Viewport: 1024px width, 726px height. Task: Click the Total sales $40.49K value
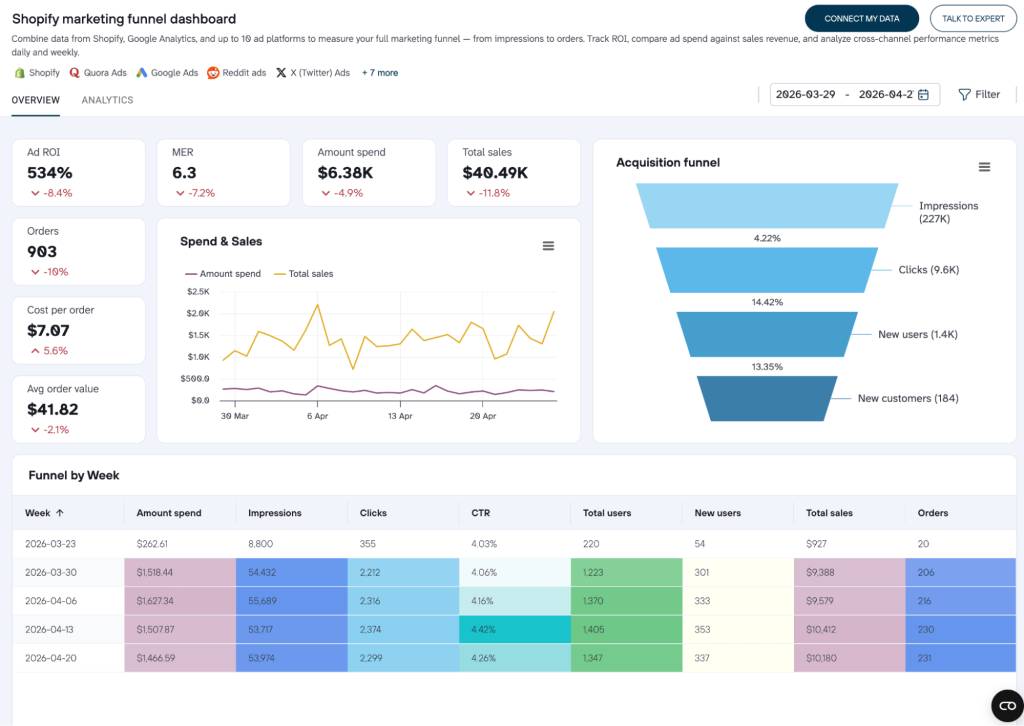coord(495,173)
